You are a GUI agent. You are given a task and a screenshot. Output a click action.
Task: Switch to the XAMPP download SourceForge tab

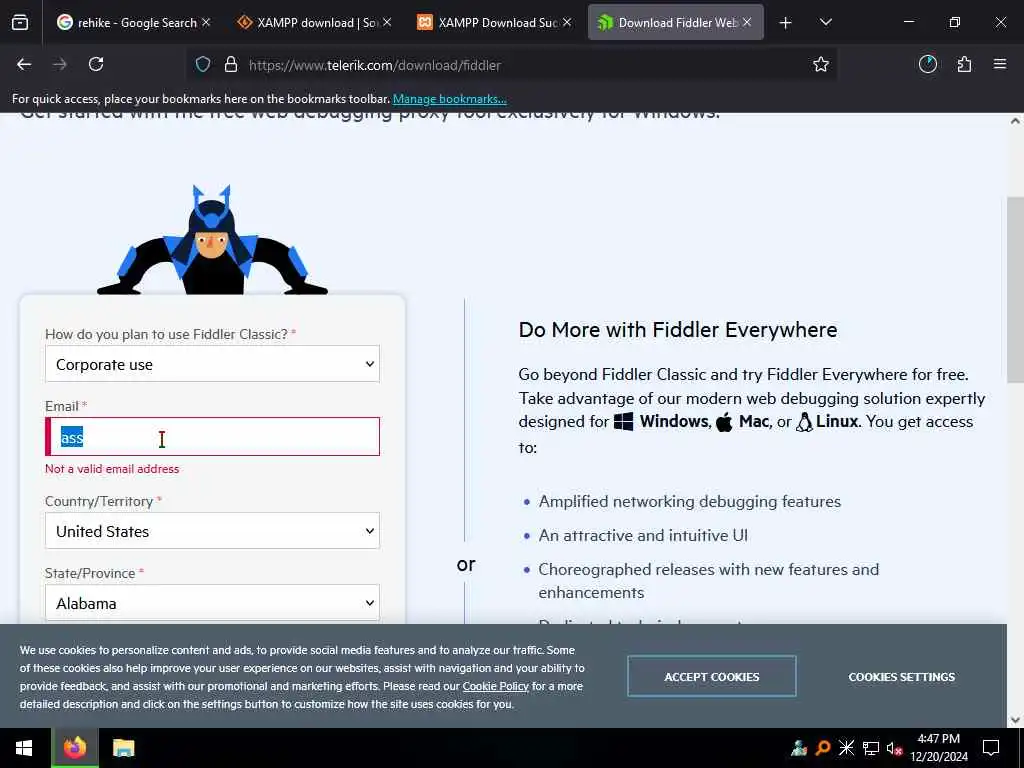(315, 22)
